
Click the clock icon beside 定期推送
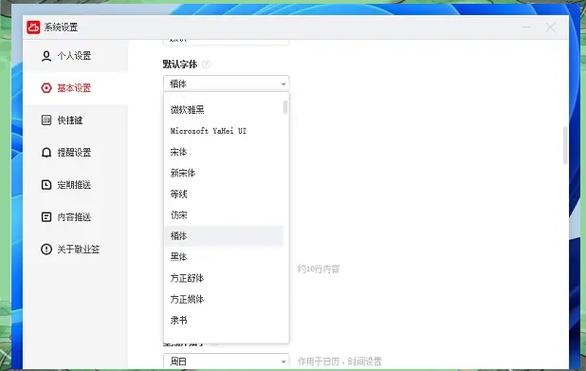tap(46, 185)
